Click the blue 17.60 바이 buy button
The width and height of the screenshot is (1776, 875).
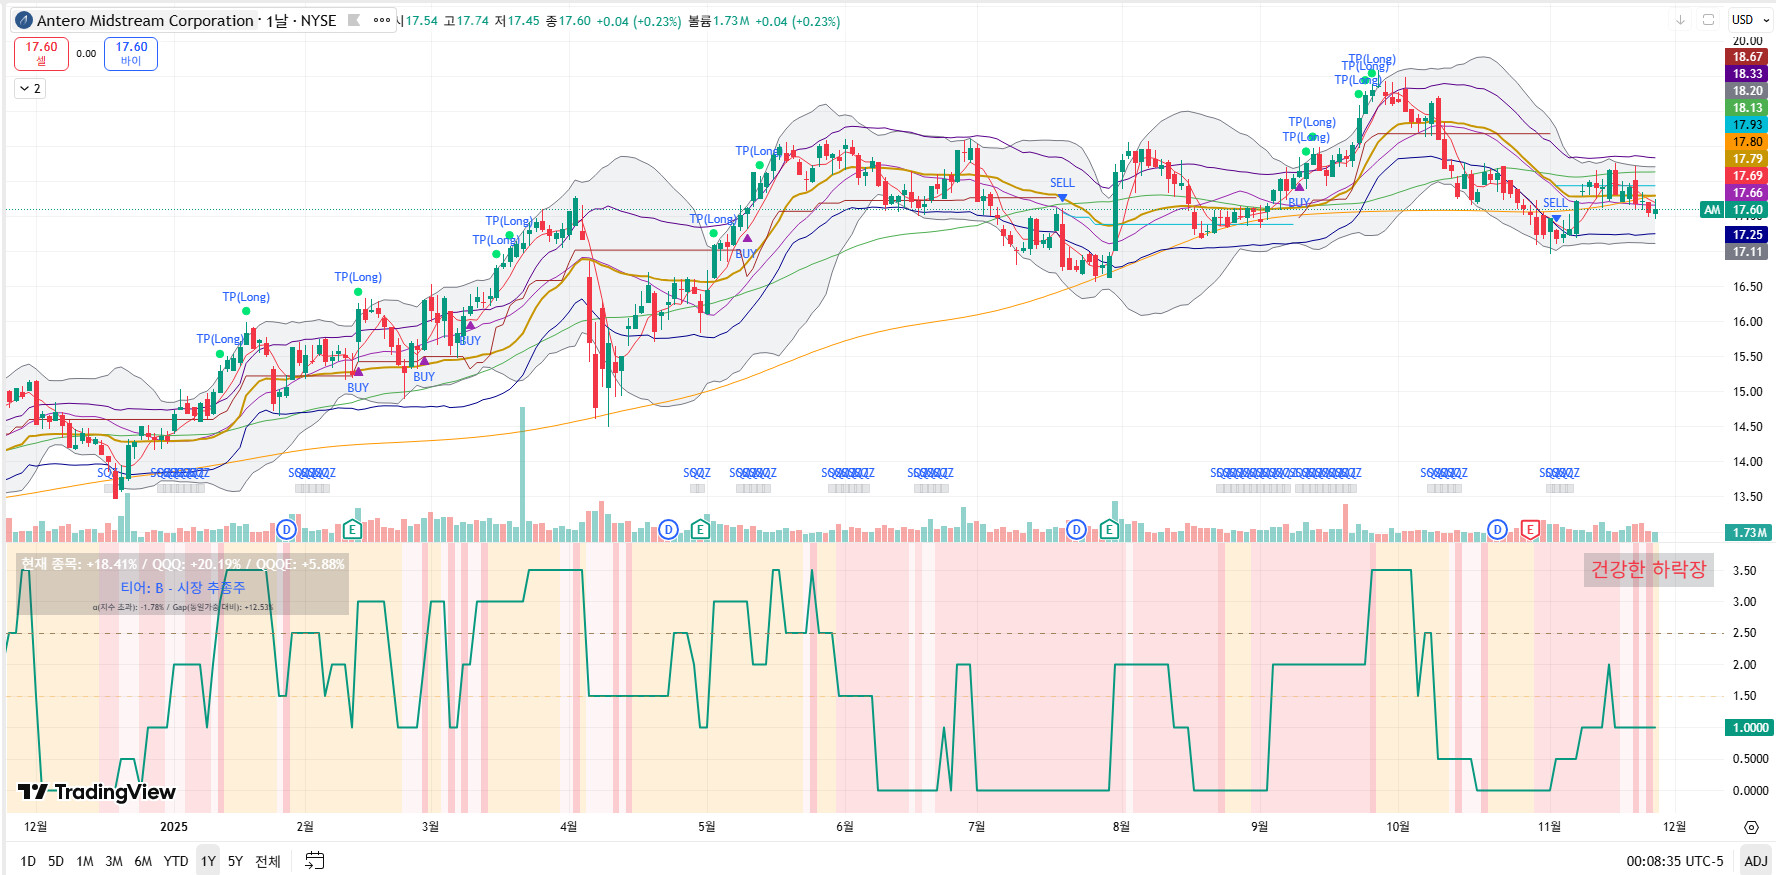(x=131, y=54)
